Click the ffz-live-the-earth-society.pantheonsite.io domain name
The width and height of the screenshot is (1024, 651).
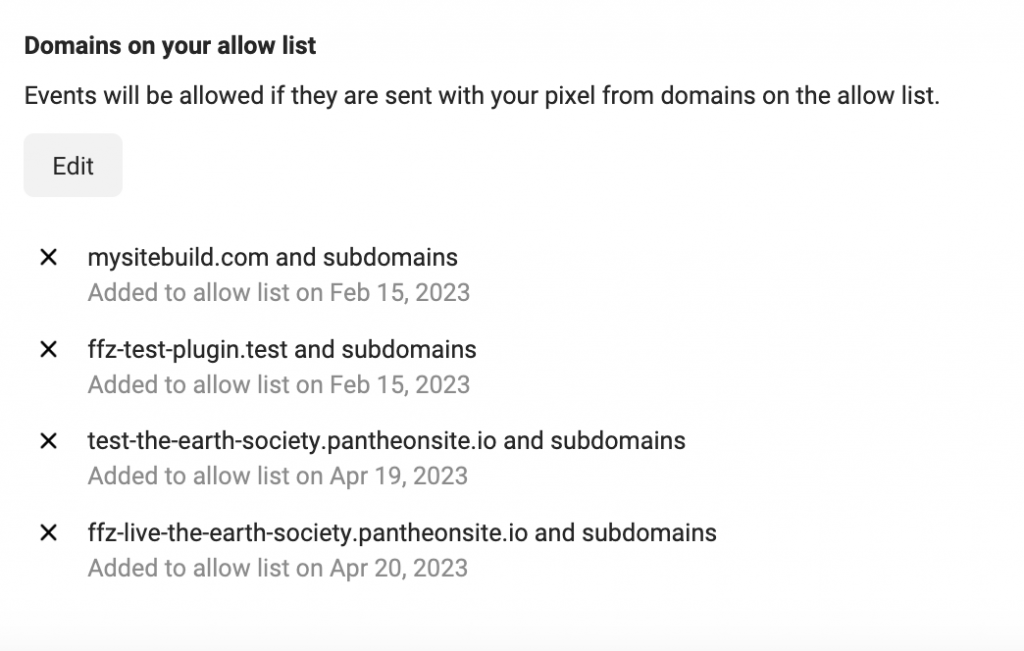tap(307, 533)
